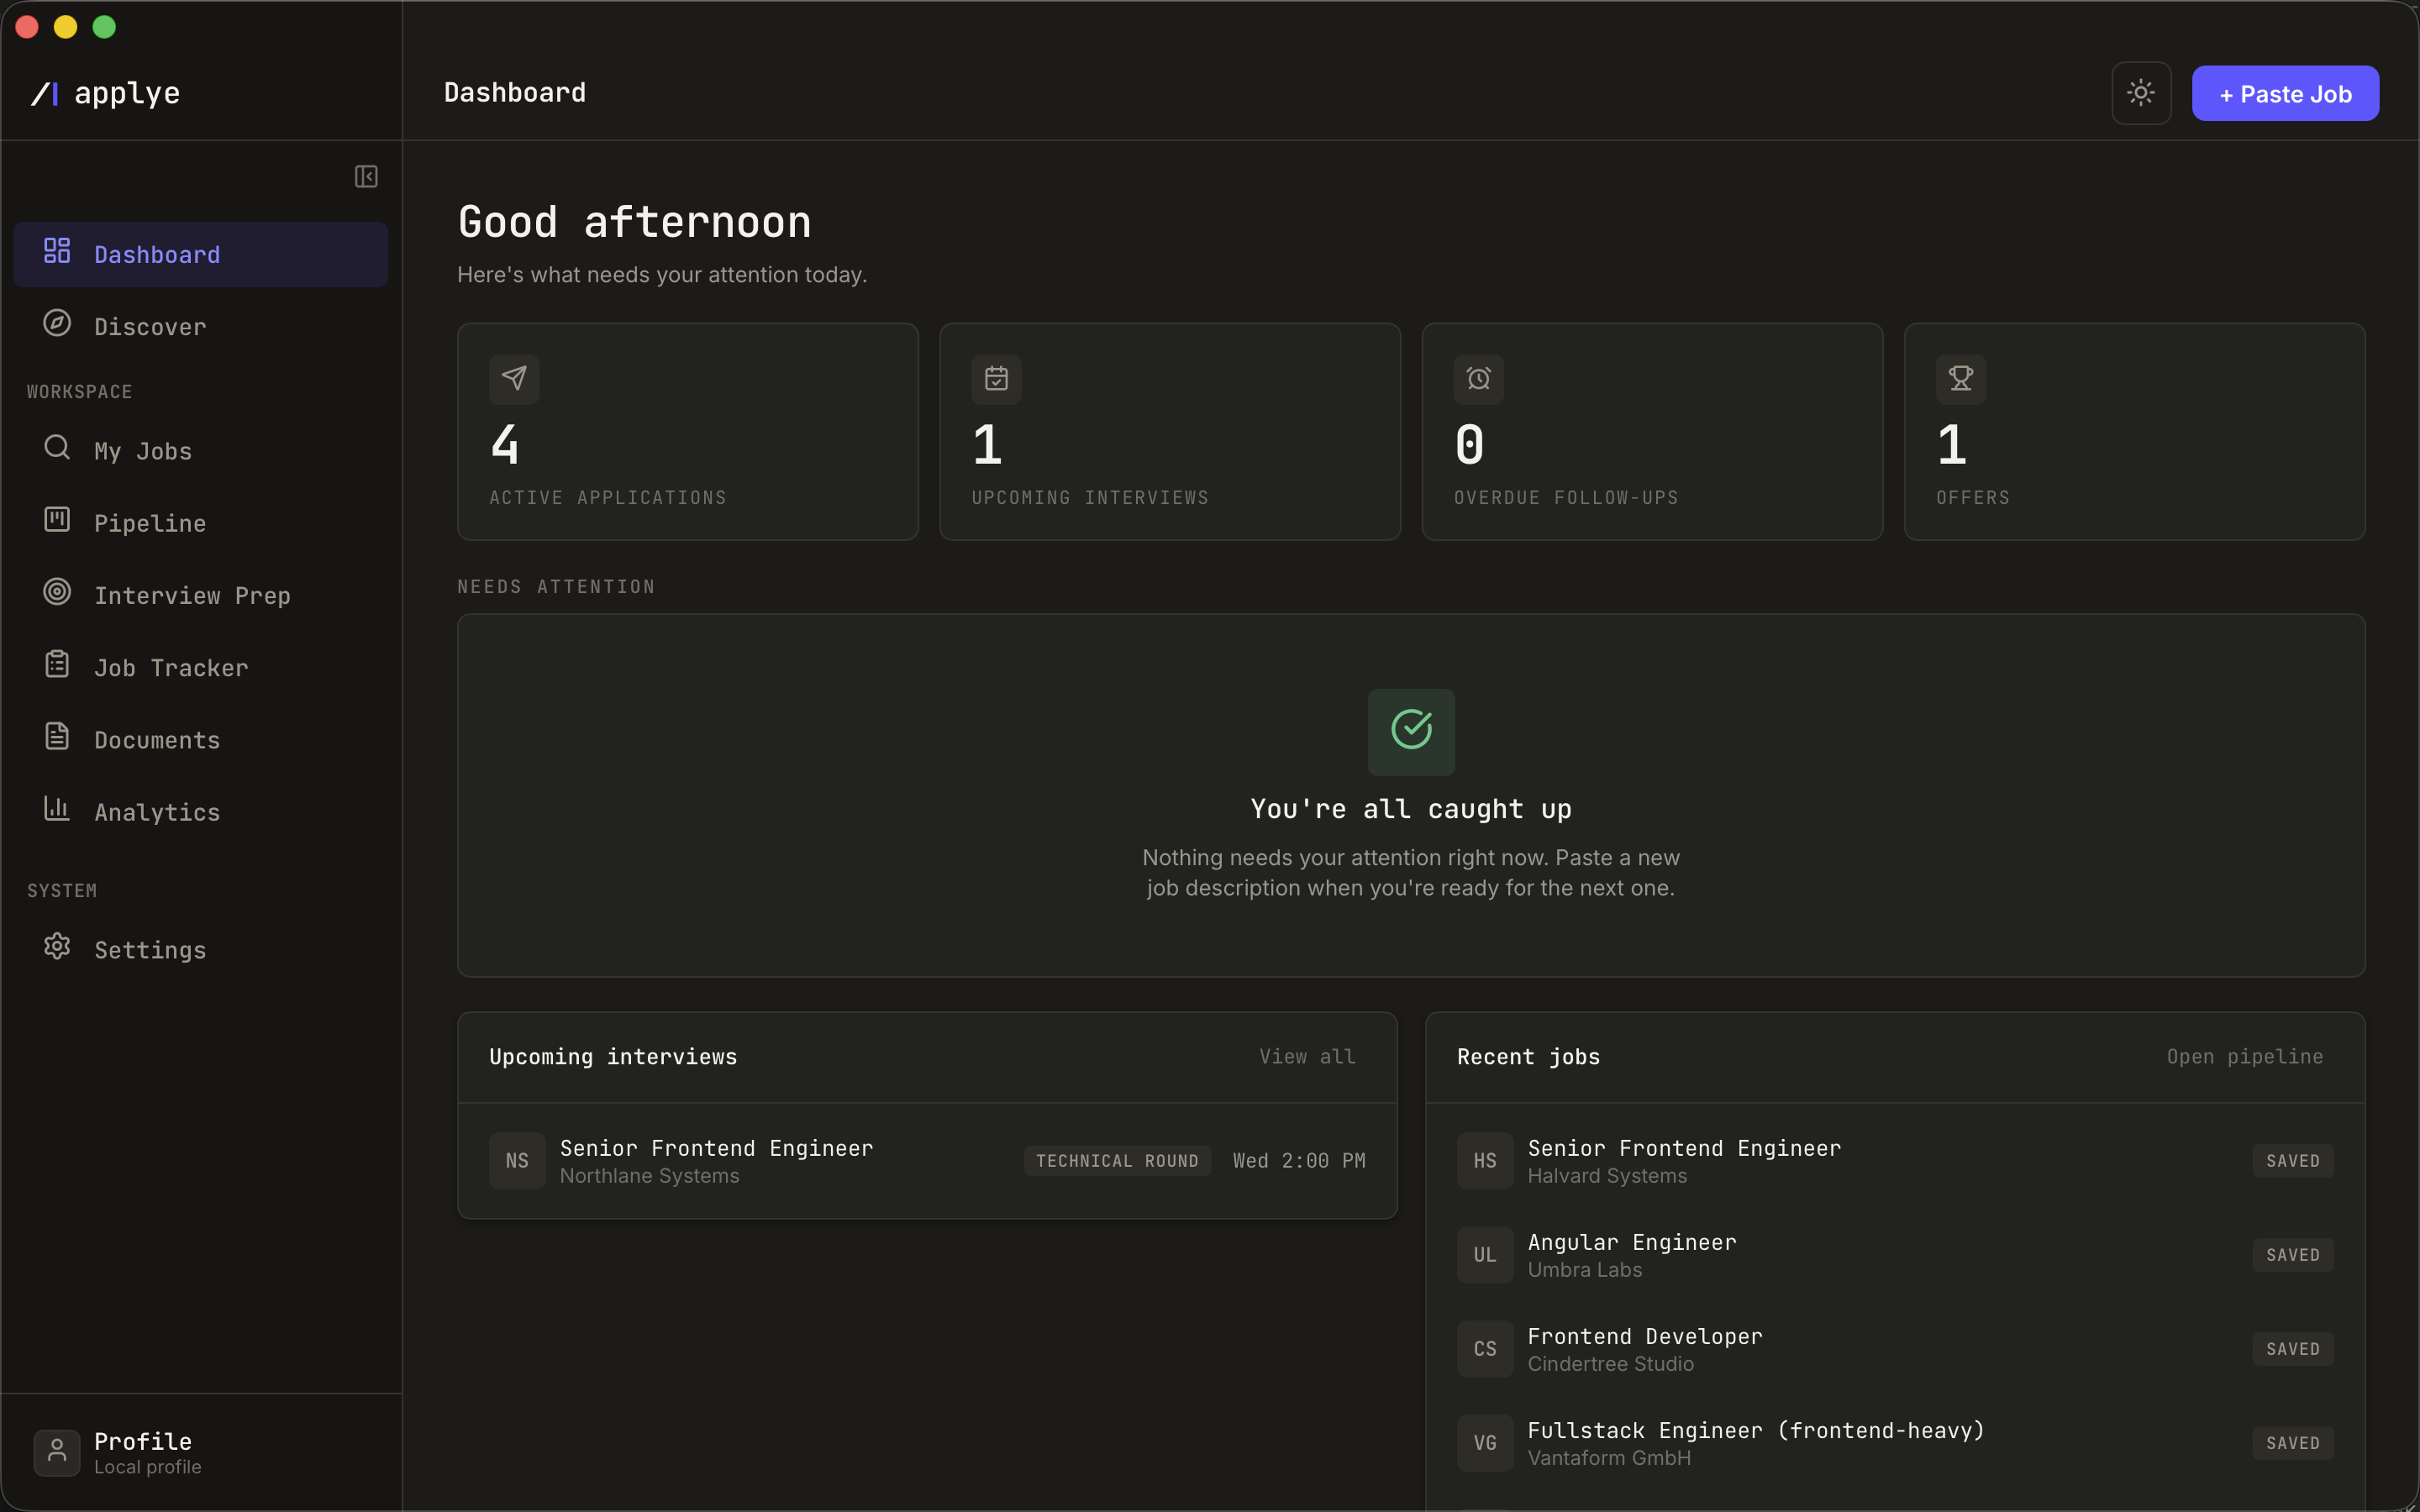Image resolution: width=2420 pixels, height=1512 pixels.
Task: Click the VG Vantaform GmbH avatar
Action: click(1485, 1442)
